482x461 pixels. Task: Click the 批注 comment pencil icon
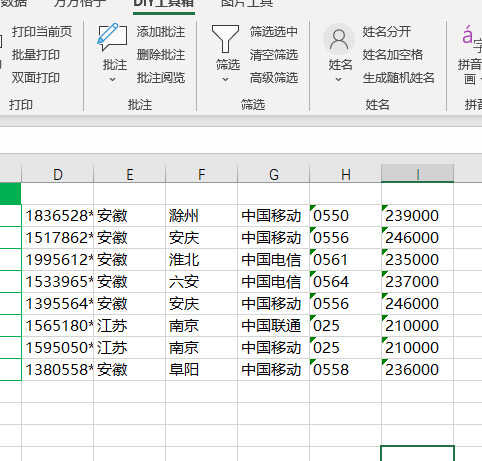[x=112, y=37]
